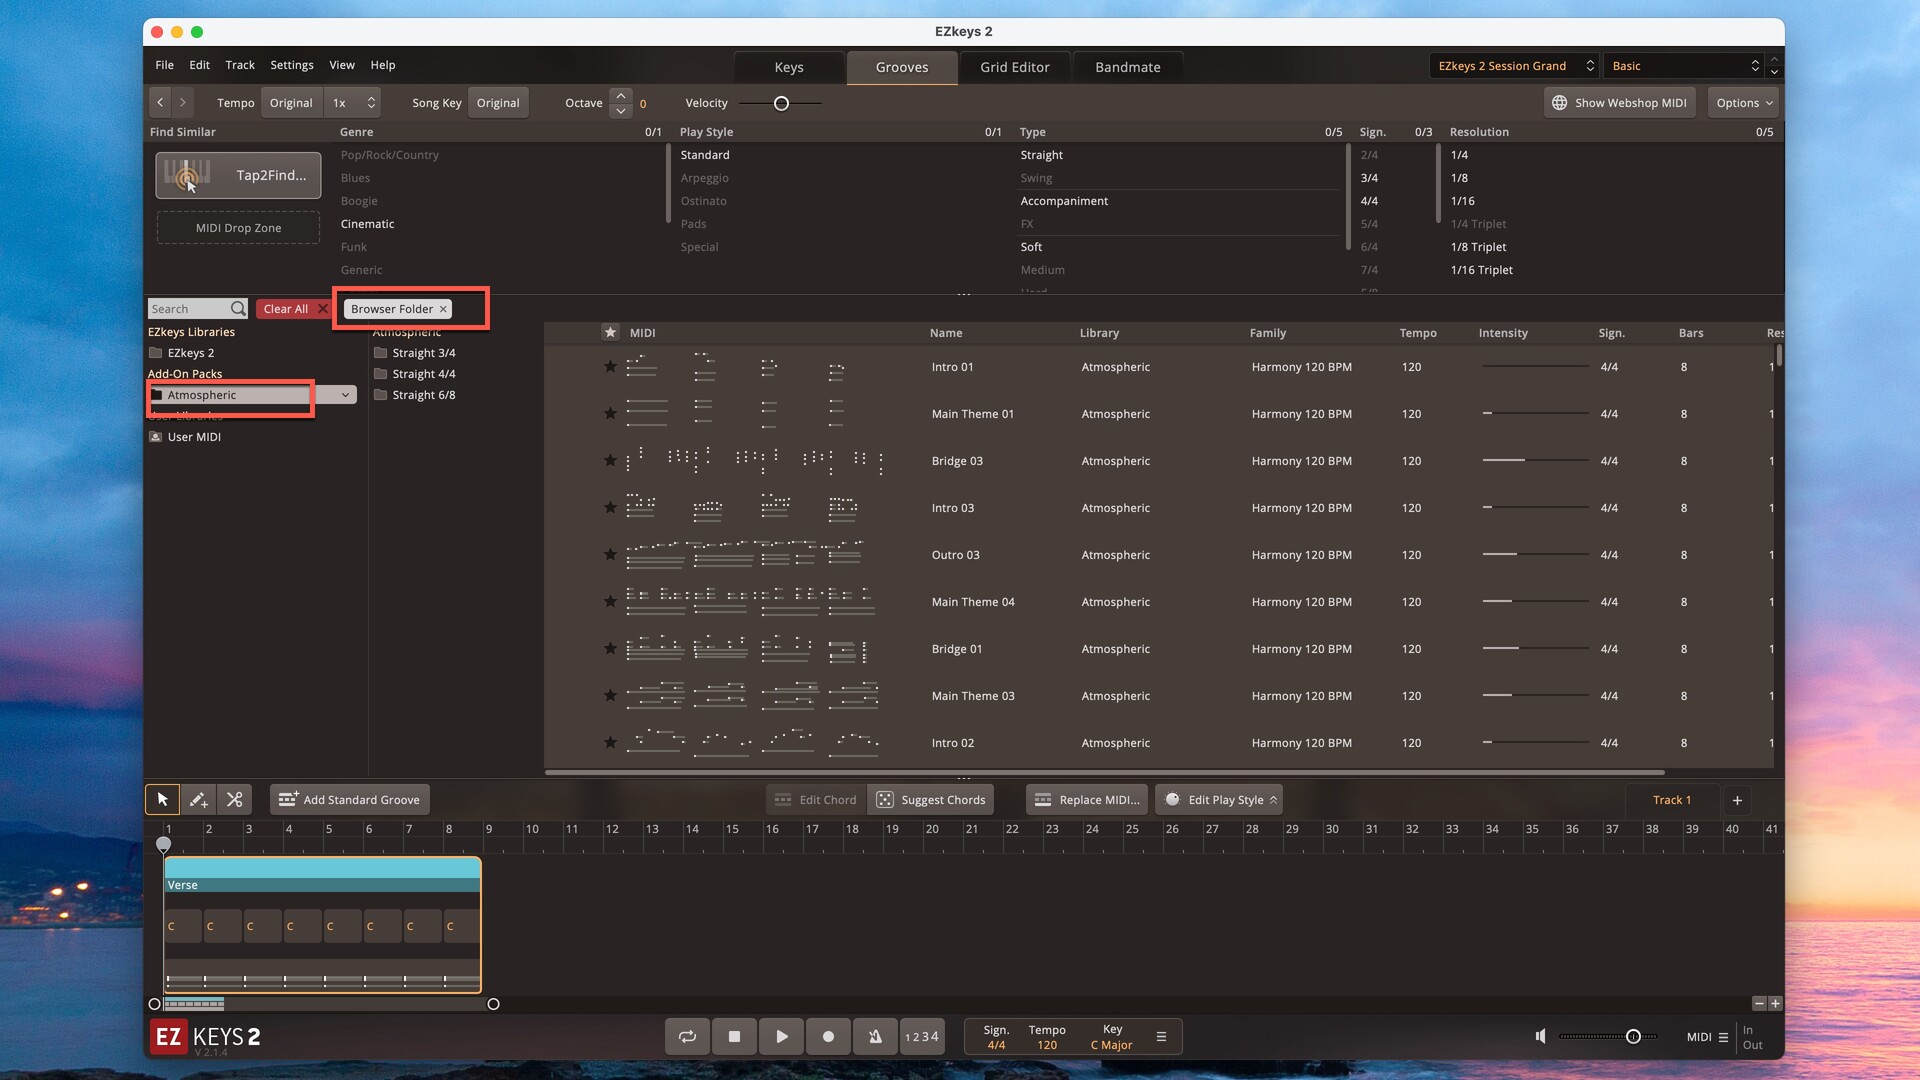Click the Suggest Chords button
1920x1080 pixels.
tap(931, 800)
